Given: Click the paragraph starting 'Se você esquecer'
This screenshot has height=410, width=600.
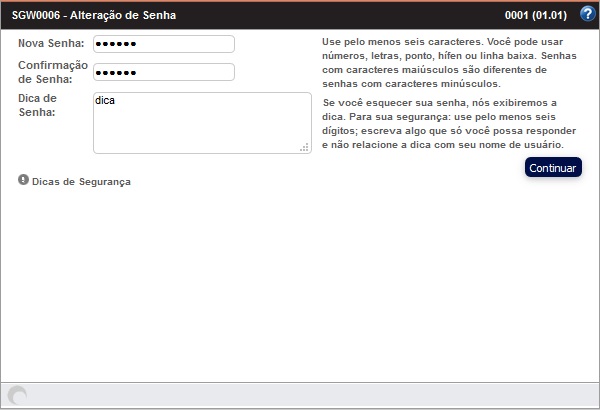Looking at the screenshot, I should click(x=446, y=124).
